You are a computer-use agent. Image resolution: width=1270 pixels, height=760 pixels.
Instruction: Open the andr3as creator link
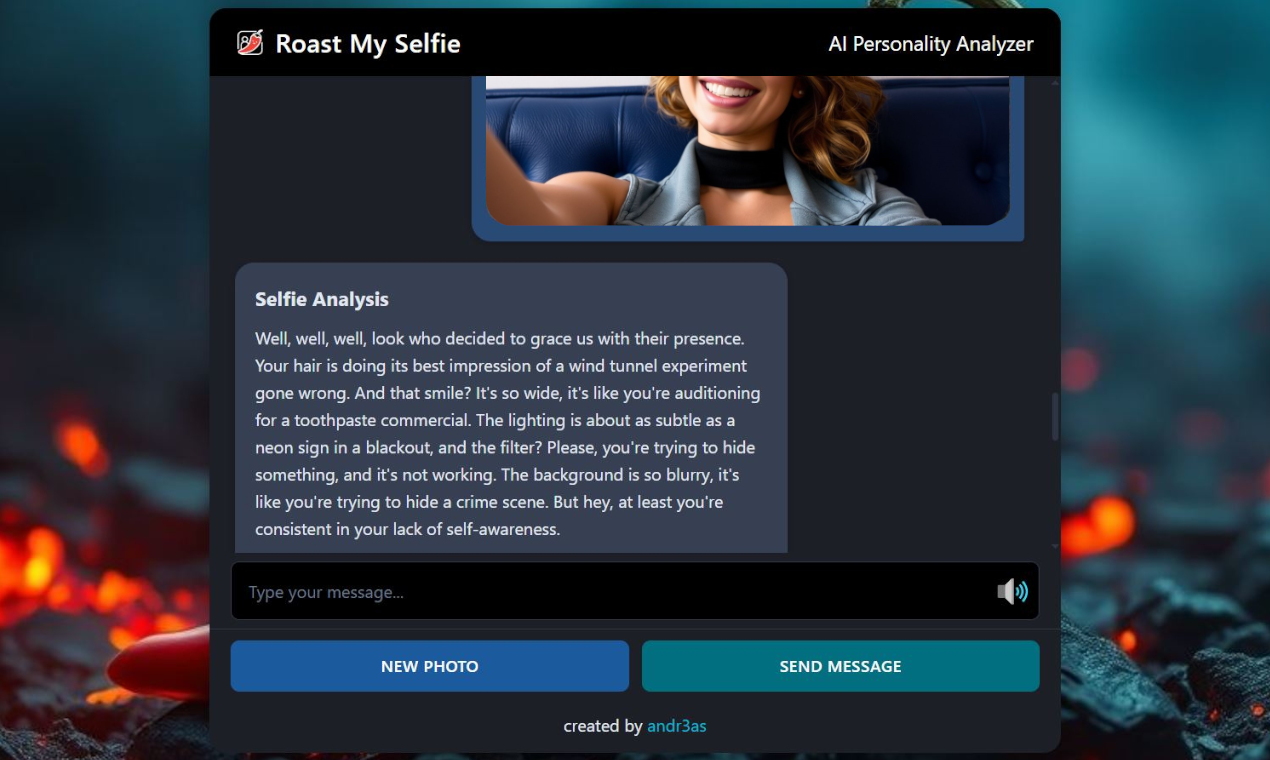(677, 726)
